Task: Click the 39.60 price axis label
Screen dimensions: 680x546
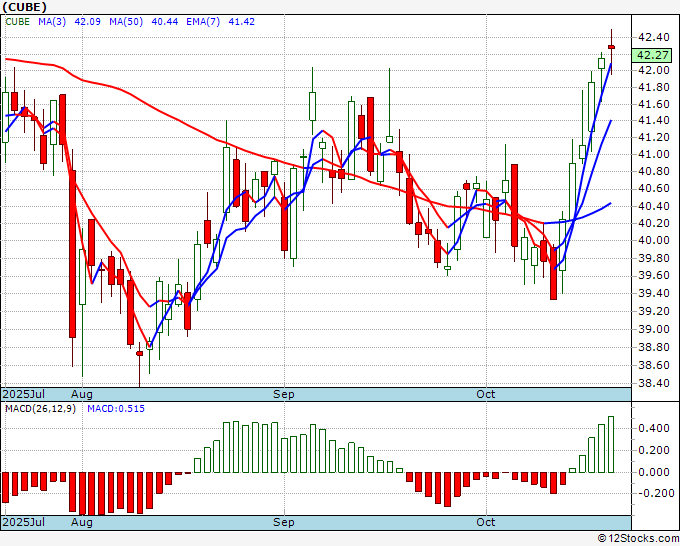Action: (x=654, y=276)
